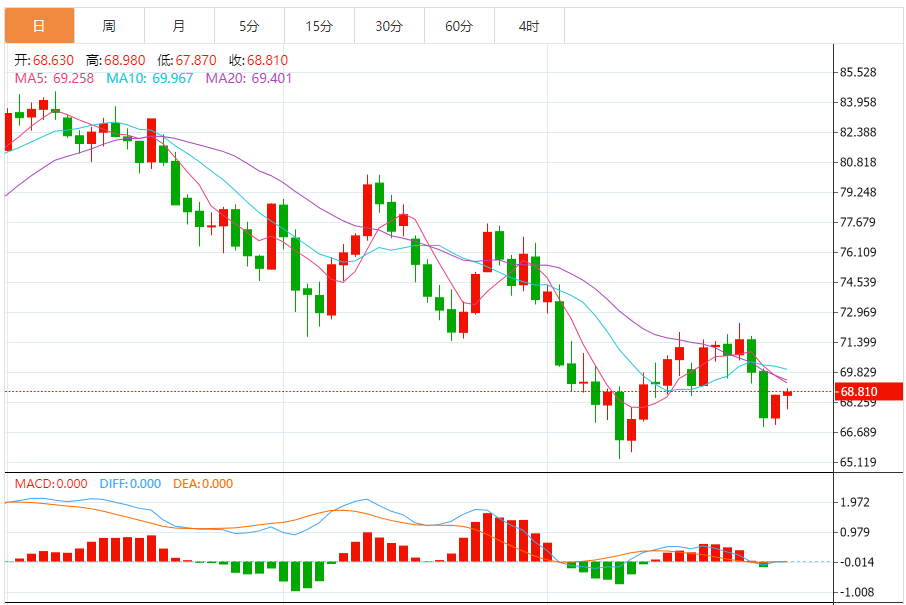Click the 71.399 price axis label

coord(858,342)
